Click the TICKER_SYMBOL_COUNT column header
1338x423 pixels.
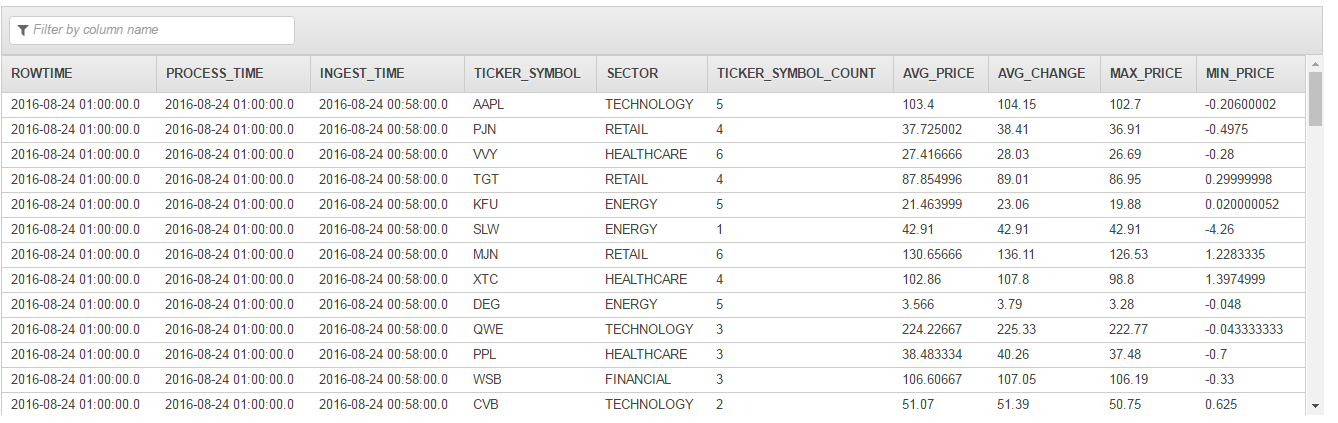click(801, 73)
